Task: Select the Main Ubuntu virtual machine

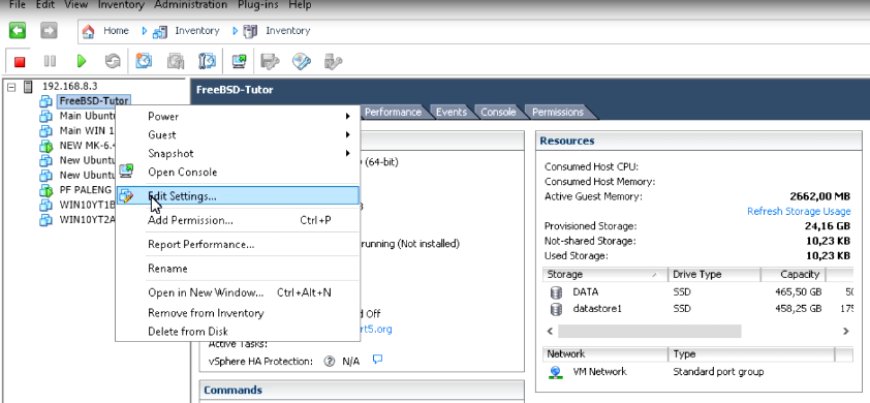Action: coord(87,116)
